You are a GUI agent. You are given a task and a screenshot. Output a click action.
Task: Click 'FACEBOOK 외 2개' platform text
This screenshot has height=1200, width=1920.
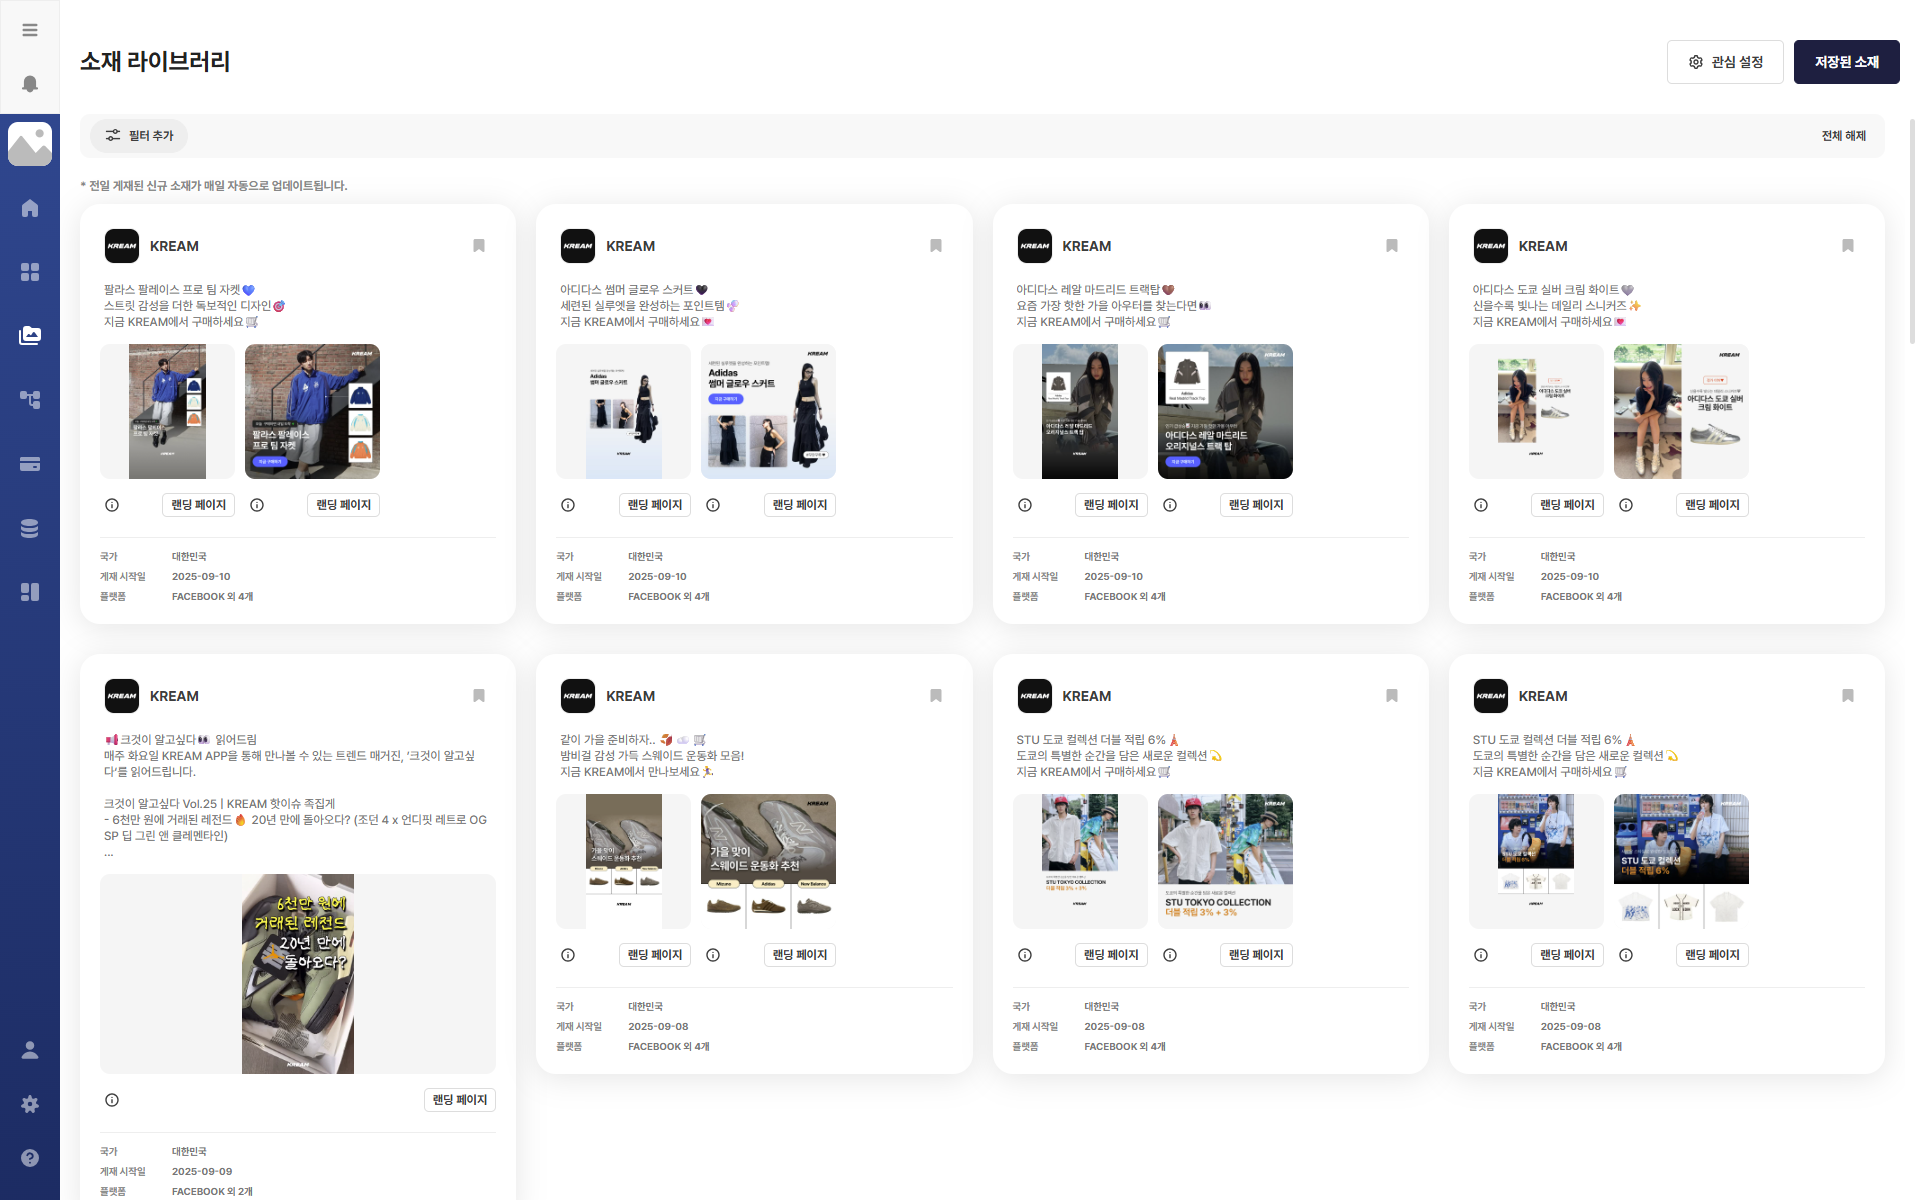(212, 1191)
